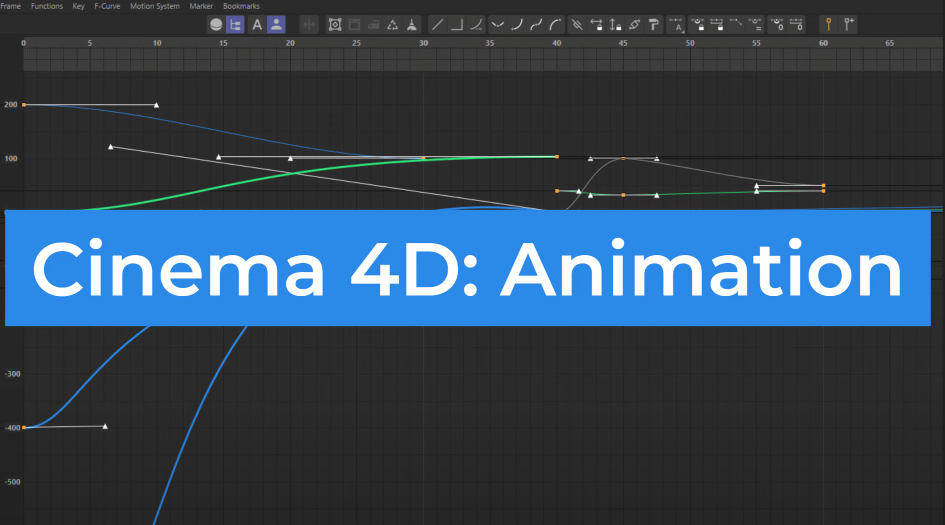Click the broom cleanup icon
This screenshot has height=525, width=945.
tap(411, 24)
